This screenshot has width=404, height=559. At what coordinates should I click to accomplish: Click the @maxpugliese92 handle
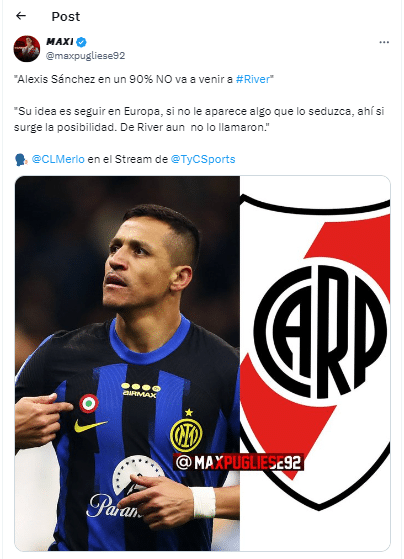(x=86, y=56)
